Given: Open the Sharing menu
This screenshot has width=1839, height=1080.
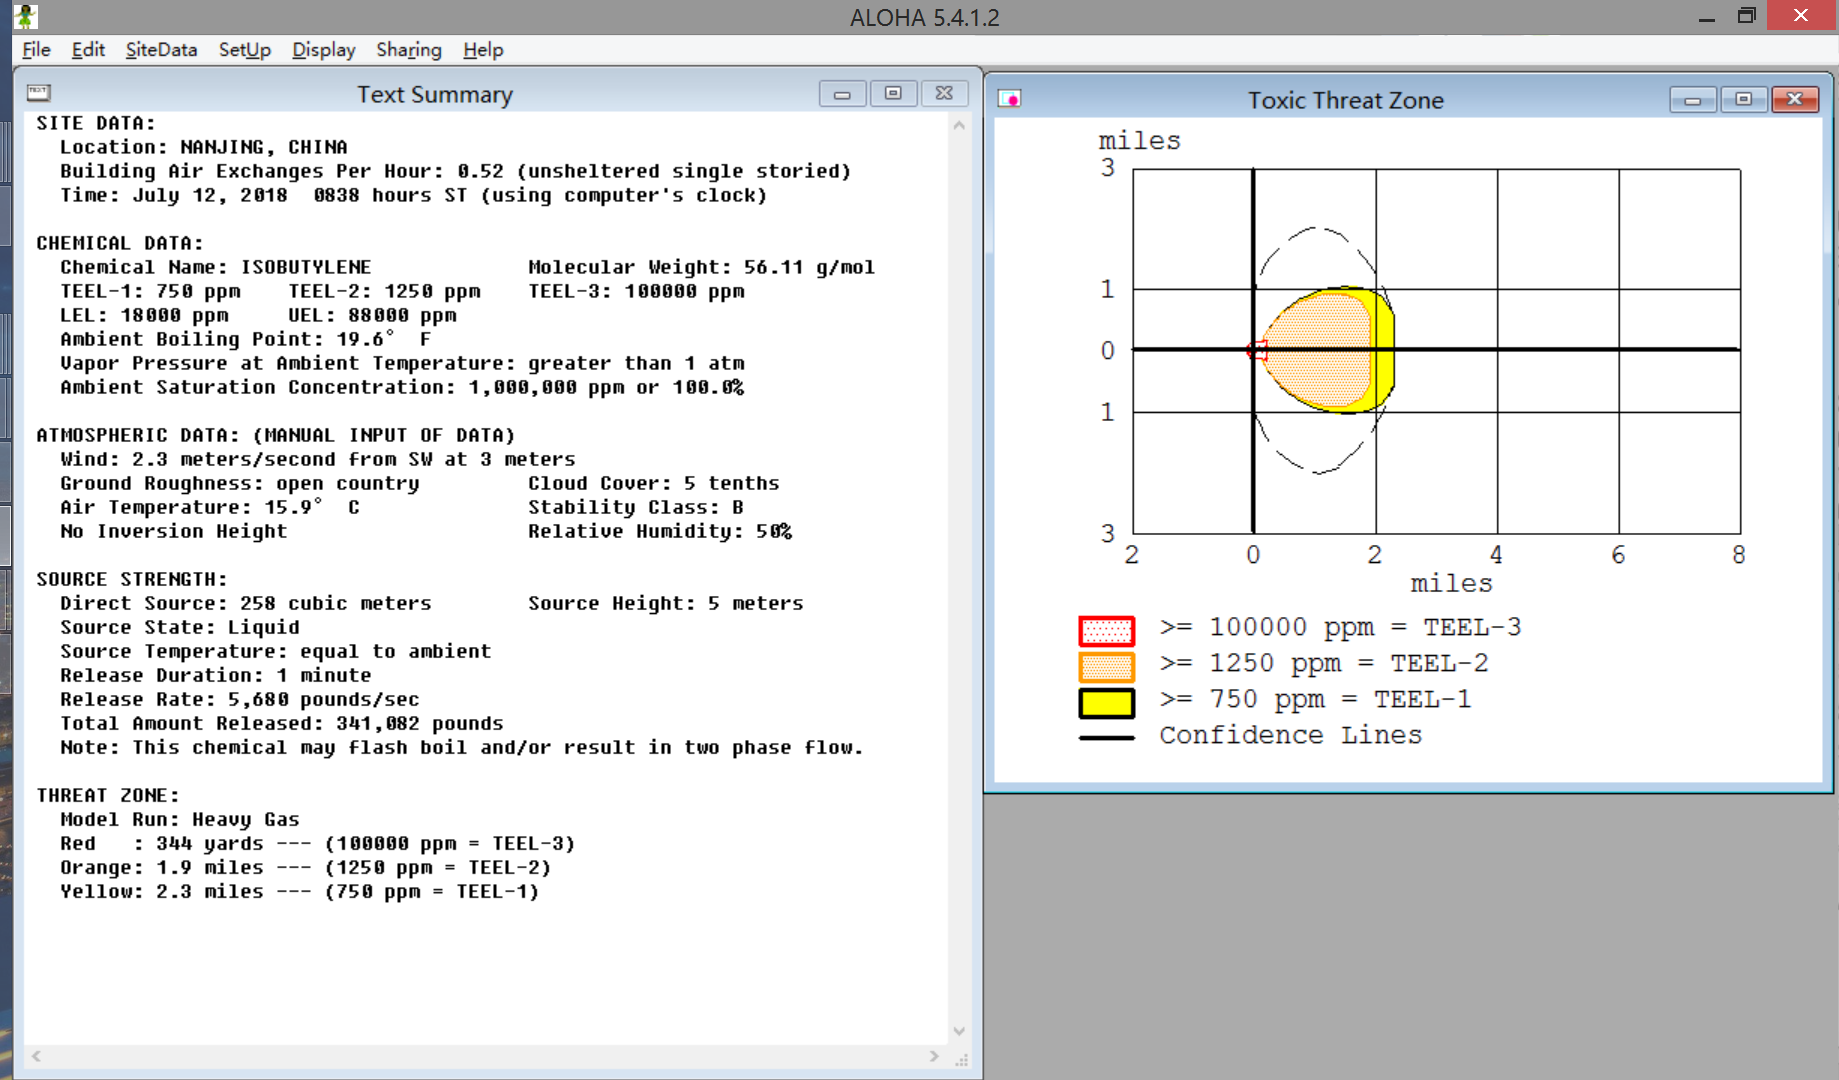Looking at the screenshot, I should 408,50.
